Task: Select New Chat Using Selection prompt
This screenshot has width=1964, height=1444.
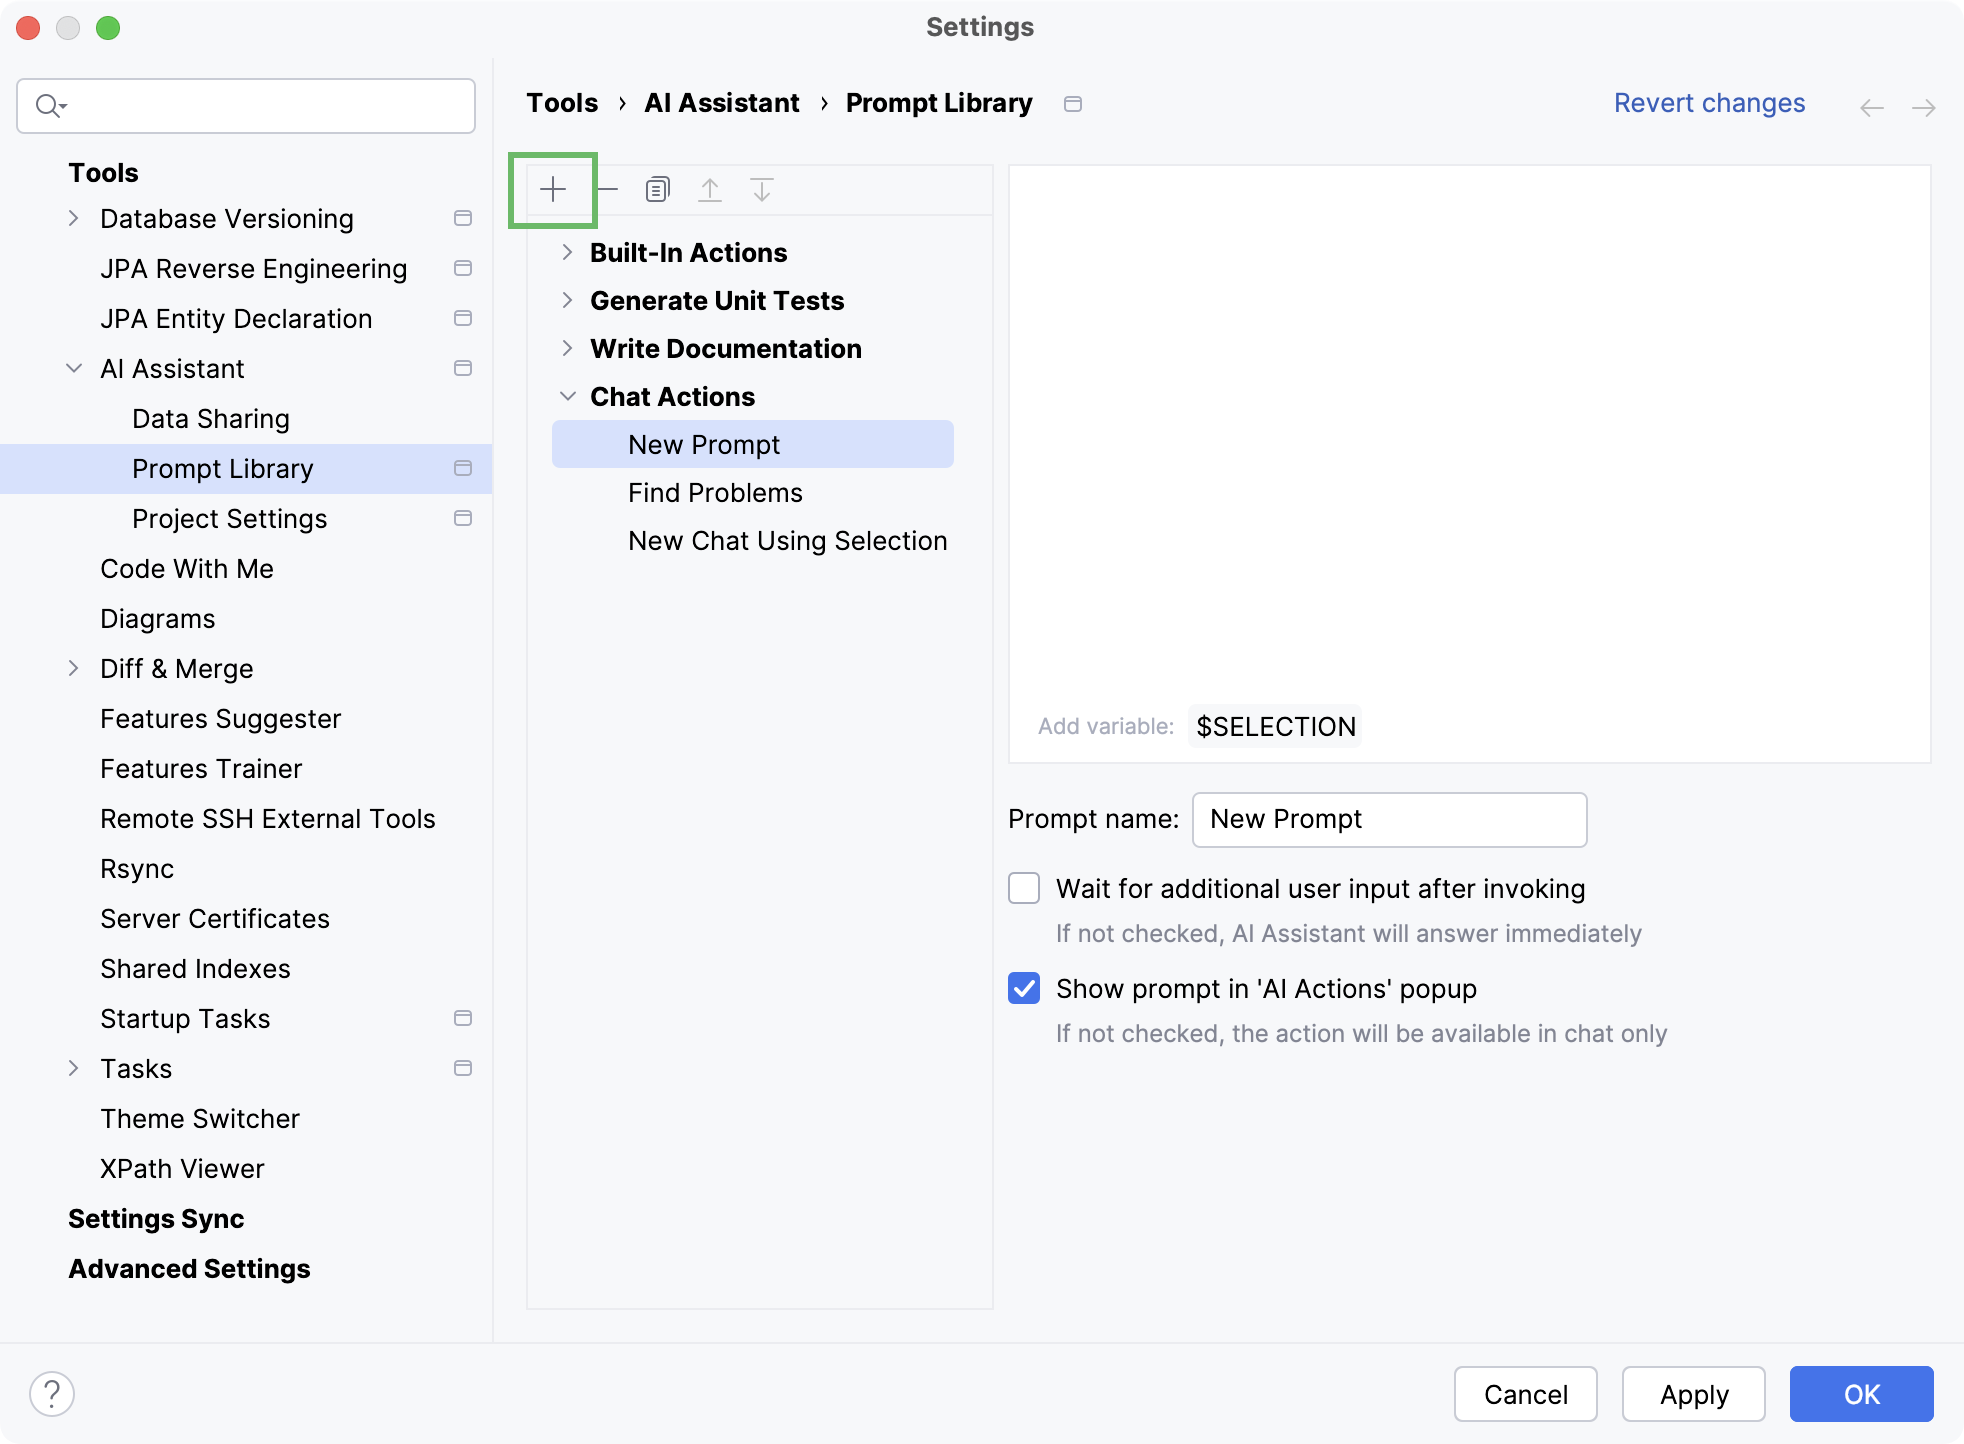Action: click(787, 541)
